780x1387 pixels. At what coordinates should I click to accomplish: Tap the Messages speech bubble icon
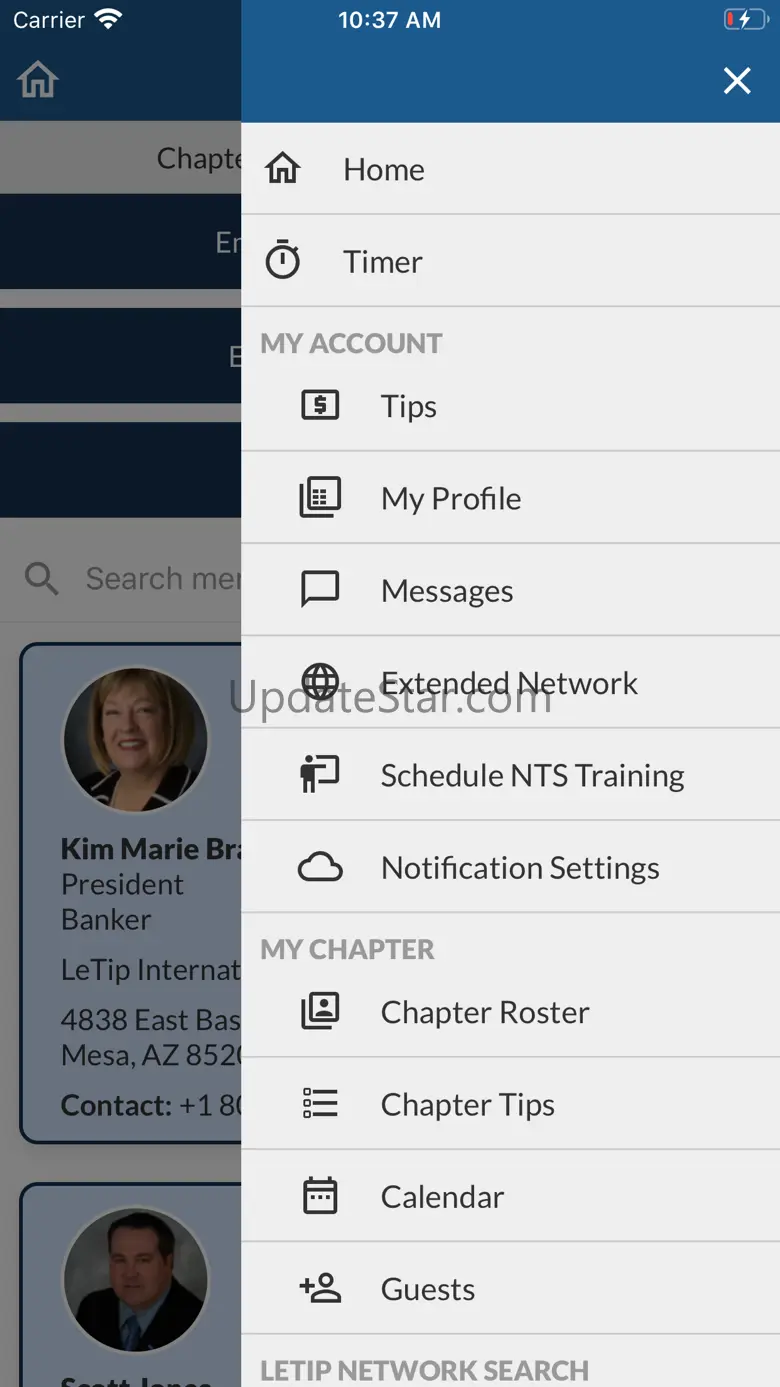pos(320,590)
